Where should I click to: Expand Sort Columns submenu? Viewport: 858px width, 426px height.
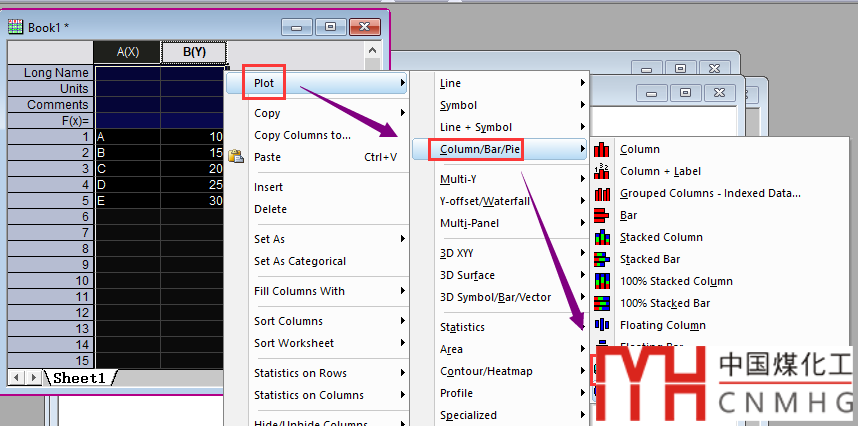pyautogui.click(x=317, y=321)
